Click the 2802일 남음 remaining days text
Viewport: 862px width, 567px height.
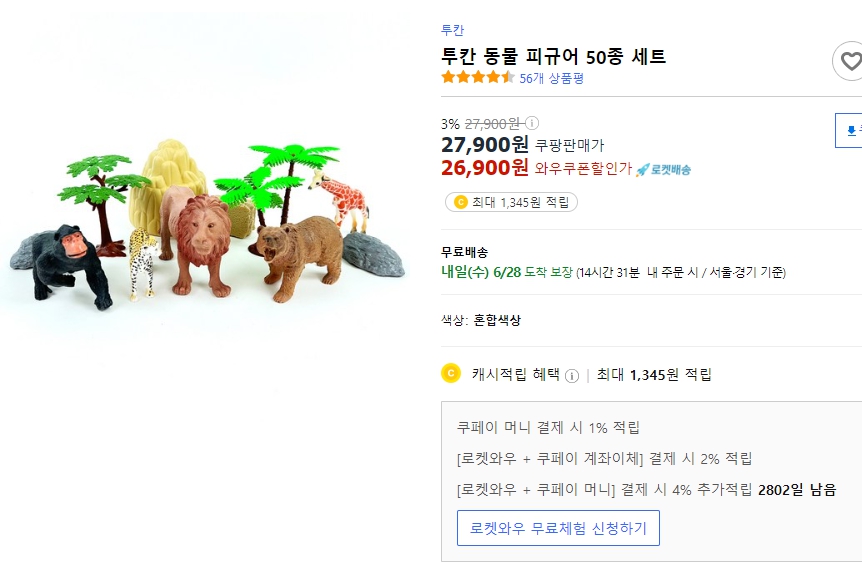797,490
